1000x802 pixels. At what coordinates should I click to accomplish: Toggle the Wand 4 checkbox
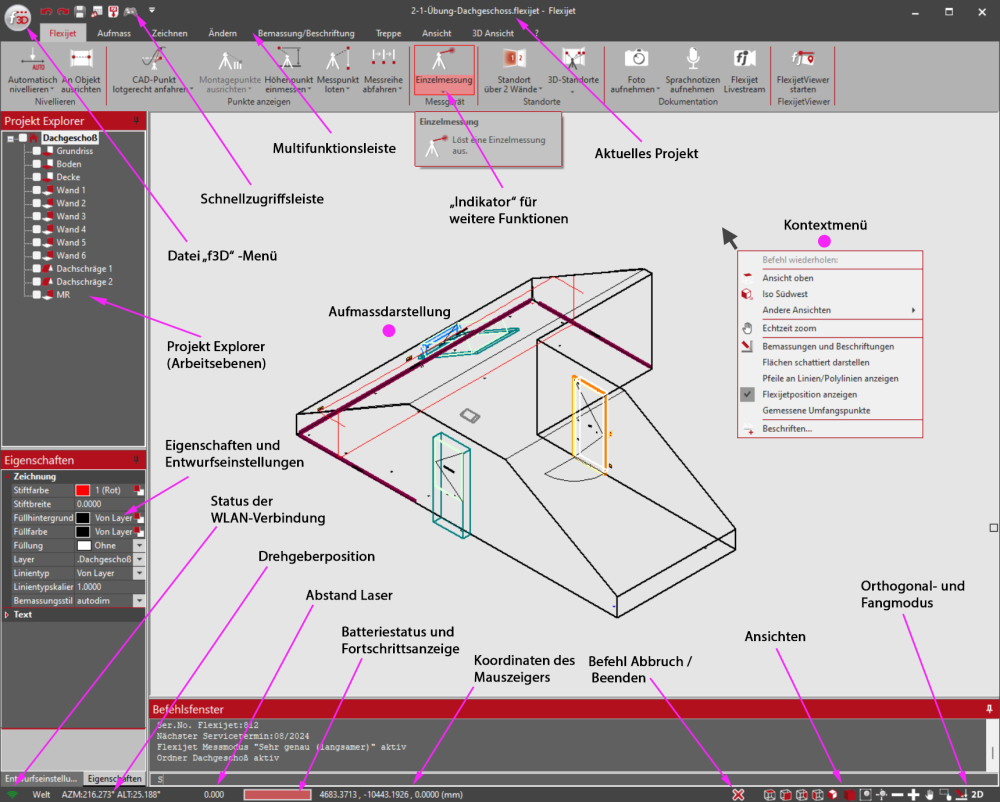click(37, 230)
